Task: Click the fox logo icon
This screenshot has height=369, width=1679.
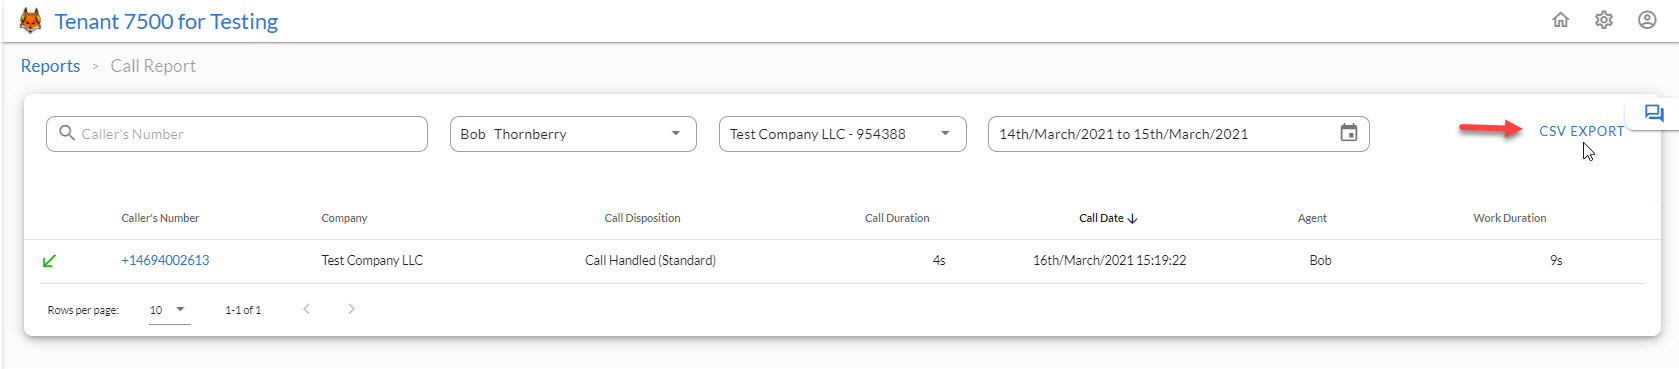Action: (x=31, y=21)
